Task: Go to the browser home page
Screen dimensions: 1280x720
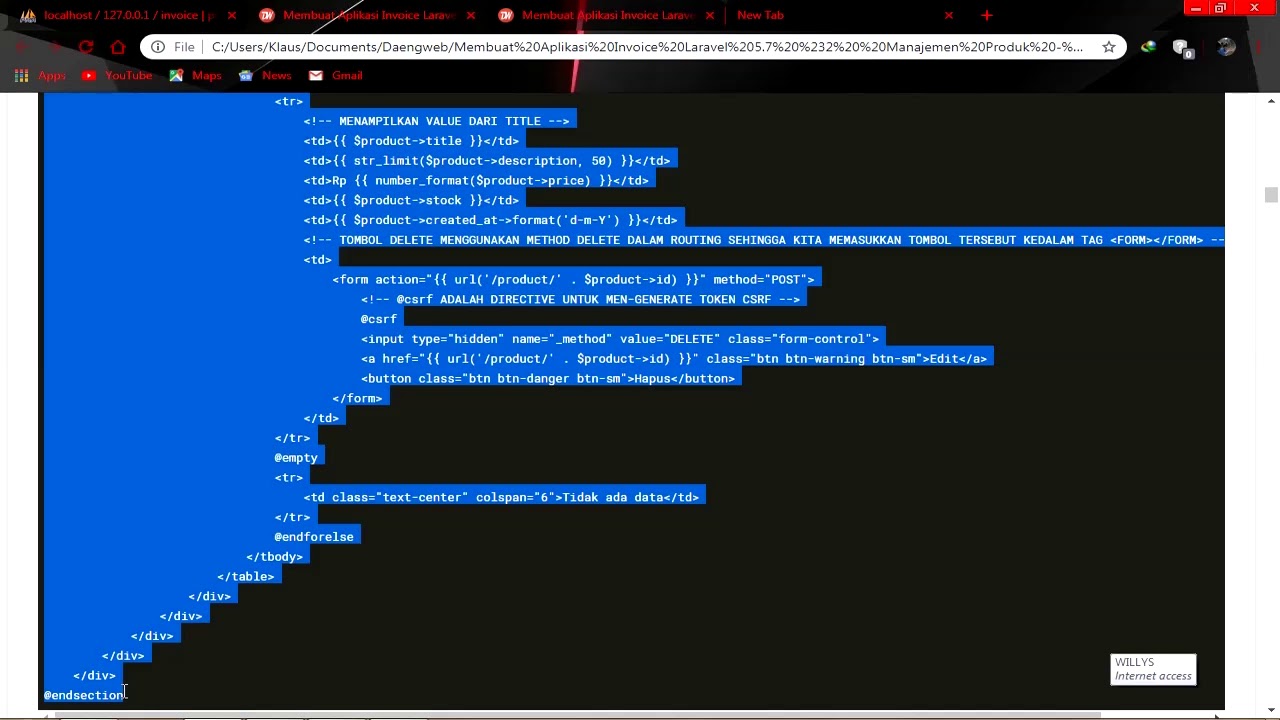Action: click(x=118, y=47)
